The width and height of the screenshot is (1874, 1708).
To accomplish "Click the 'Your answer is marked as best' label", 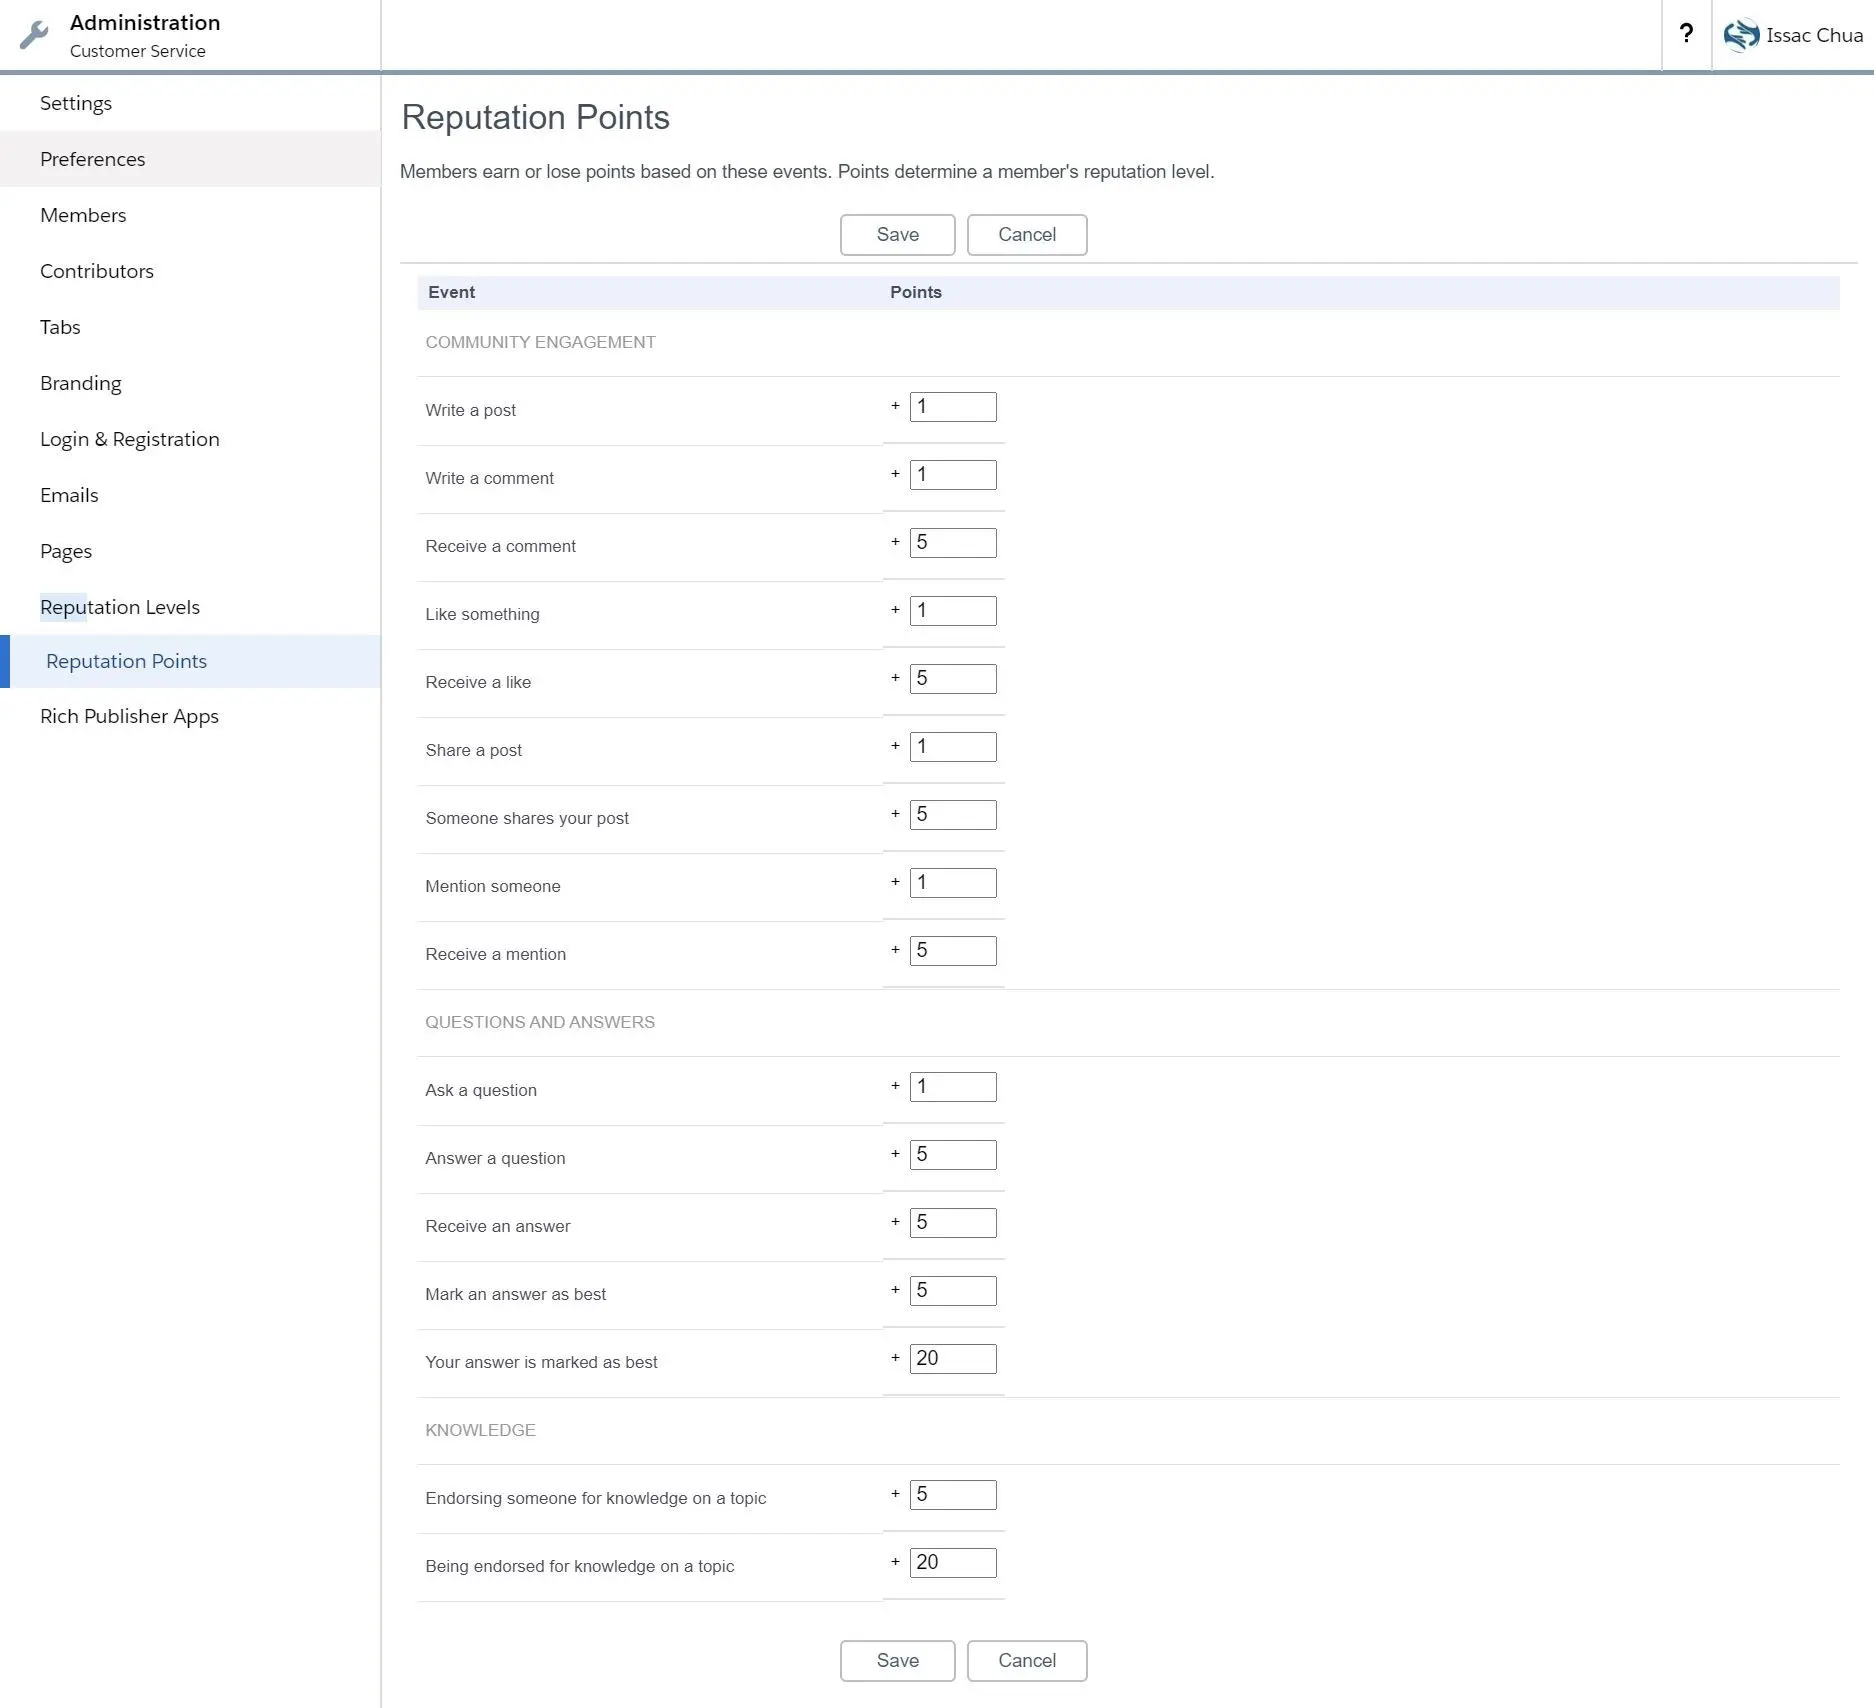I will pos(541,1362).
